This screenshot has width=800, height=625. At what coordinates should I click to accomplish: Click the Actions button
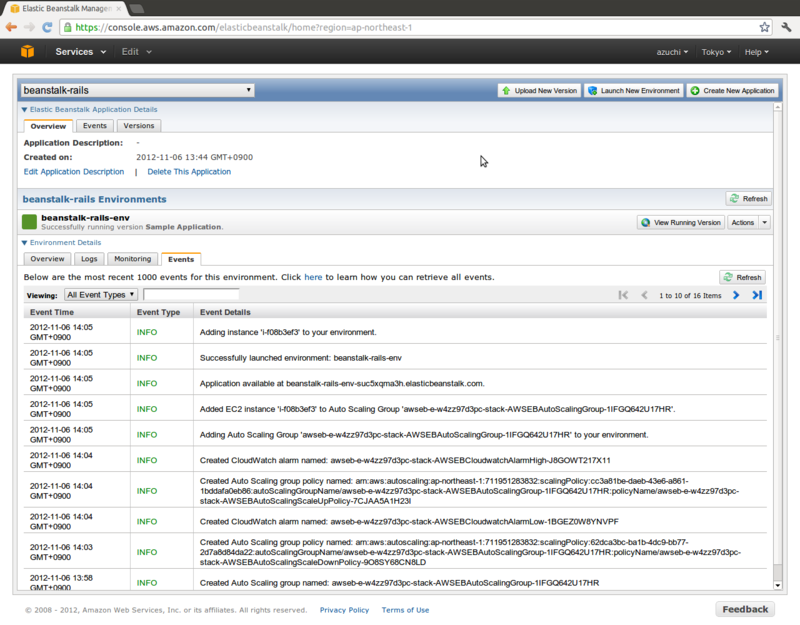pyautogui.click(x=742, y=222)
